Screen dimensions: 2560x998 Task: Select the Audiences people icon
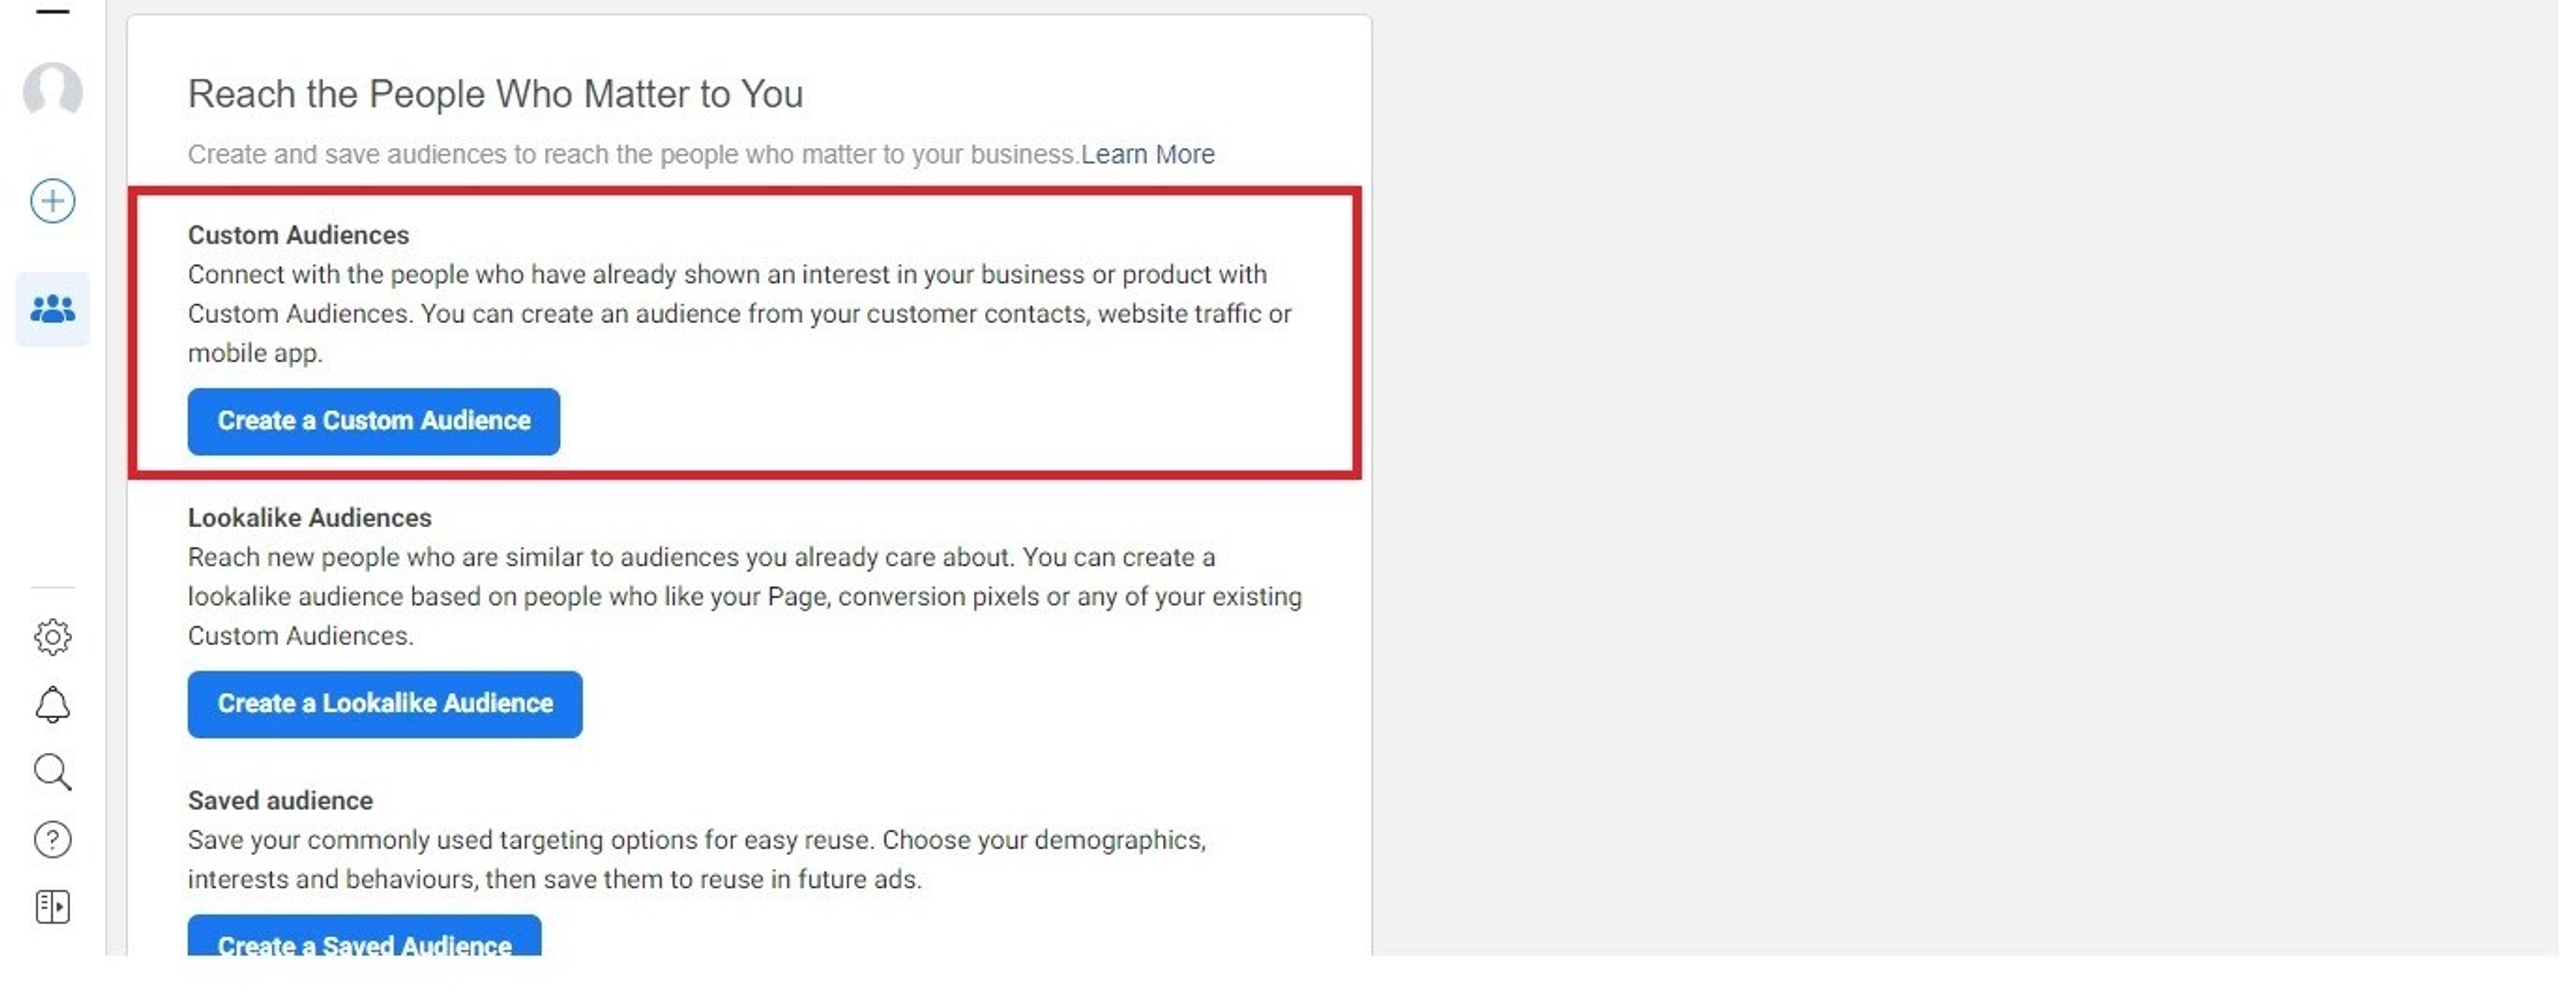(52, 309)
